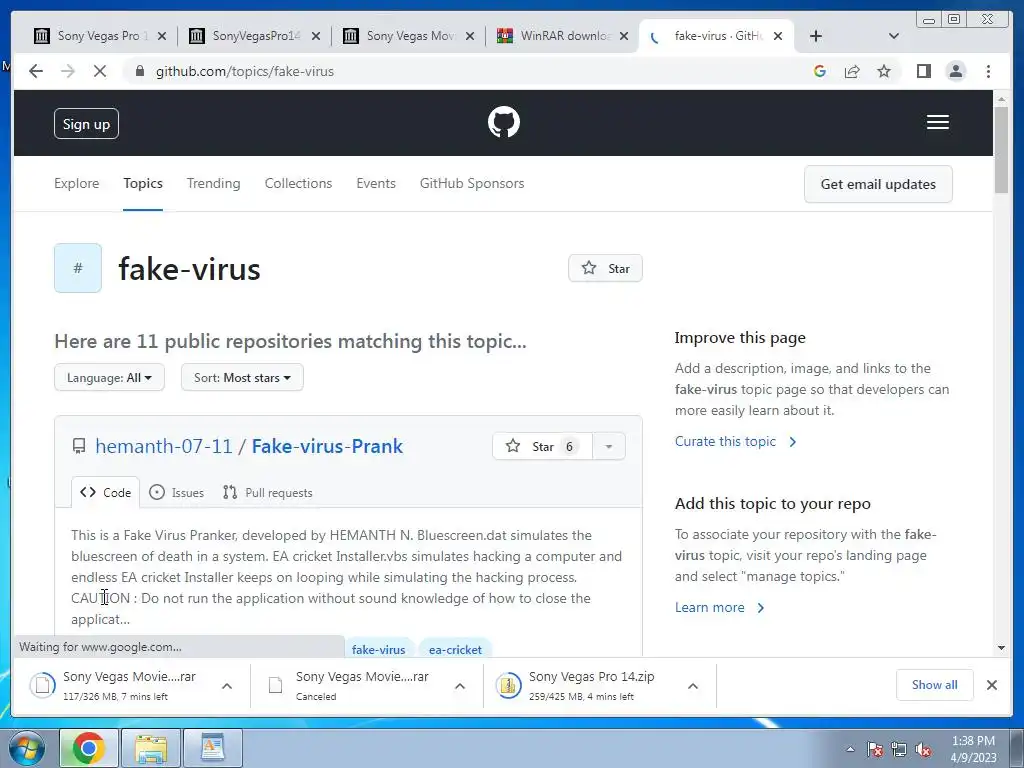The height and width of the screenshot is (768, 1024).
Task: Click the scrollbar down arrow
Action: pyautogui.click(x=1001, y=648)
